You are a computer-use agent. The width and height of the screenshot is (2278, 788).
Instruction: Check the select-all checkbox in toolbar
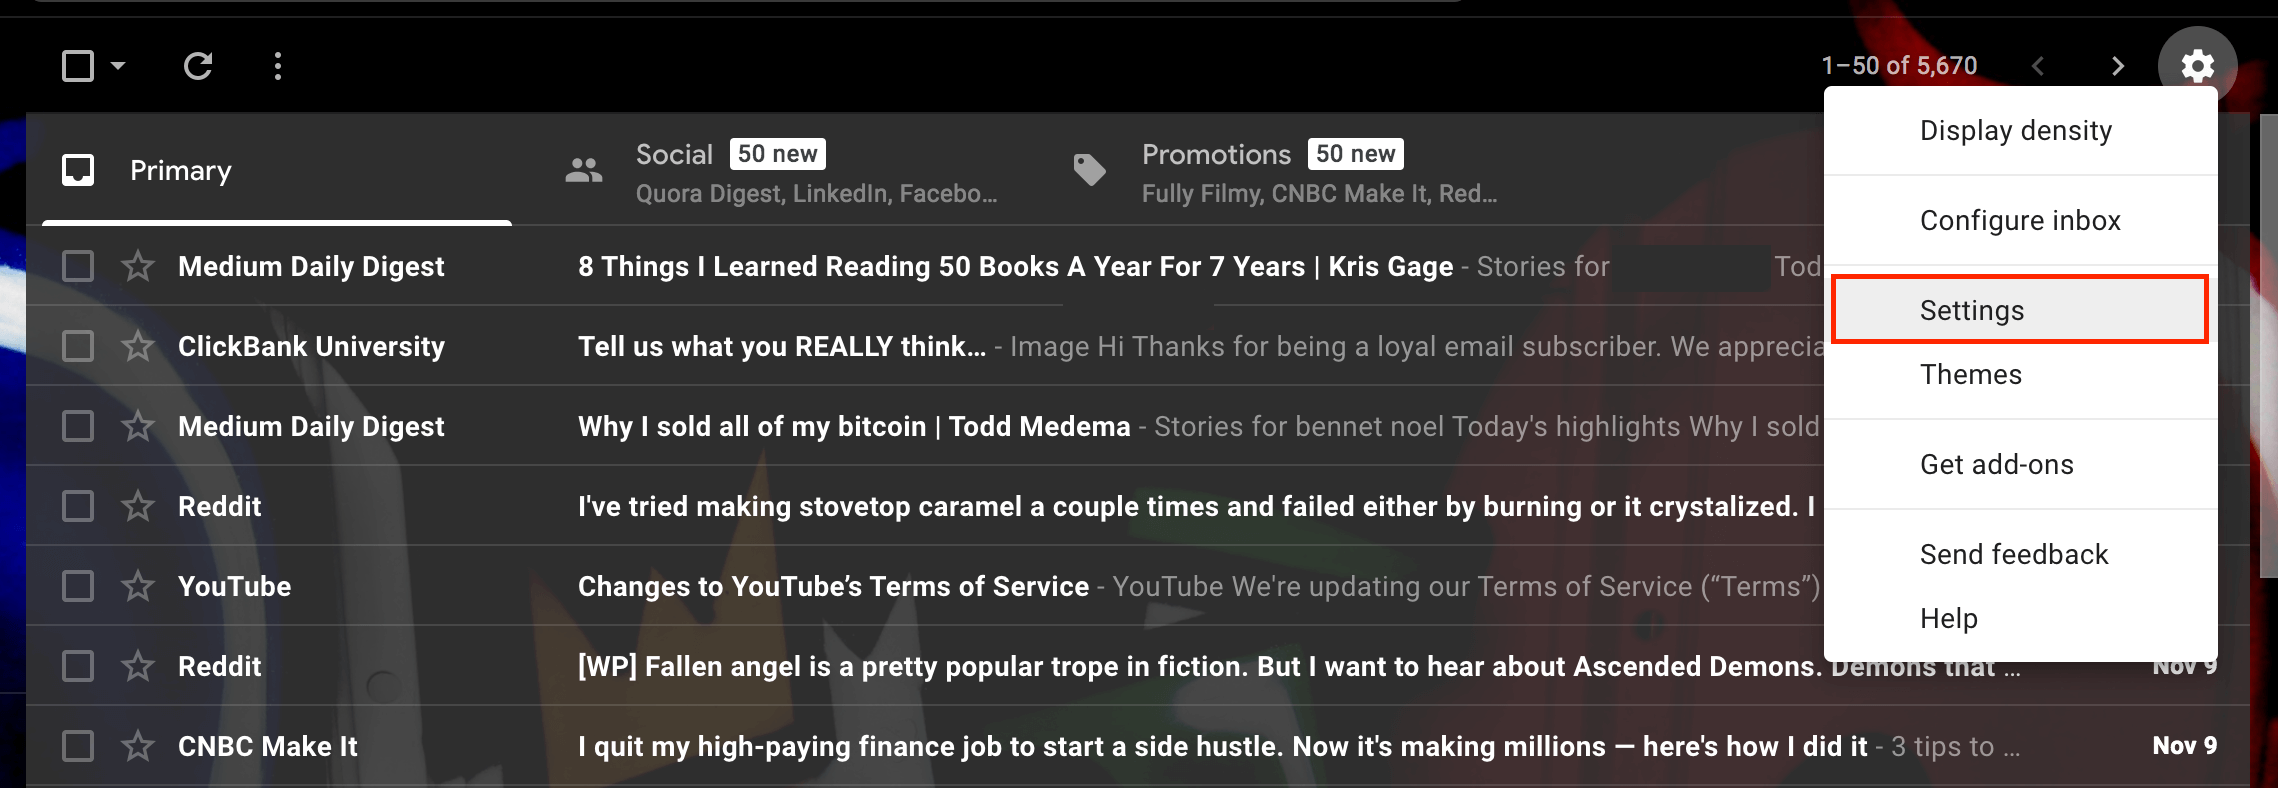point(78,66)
